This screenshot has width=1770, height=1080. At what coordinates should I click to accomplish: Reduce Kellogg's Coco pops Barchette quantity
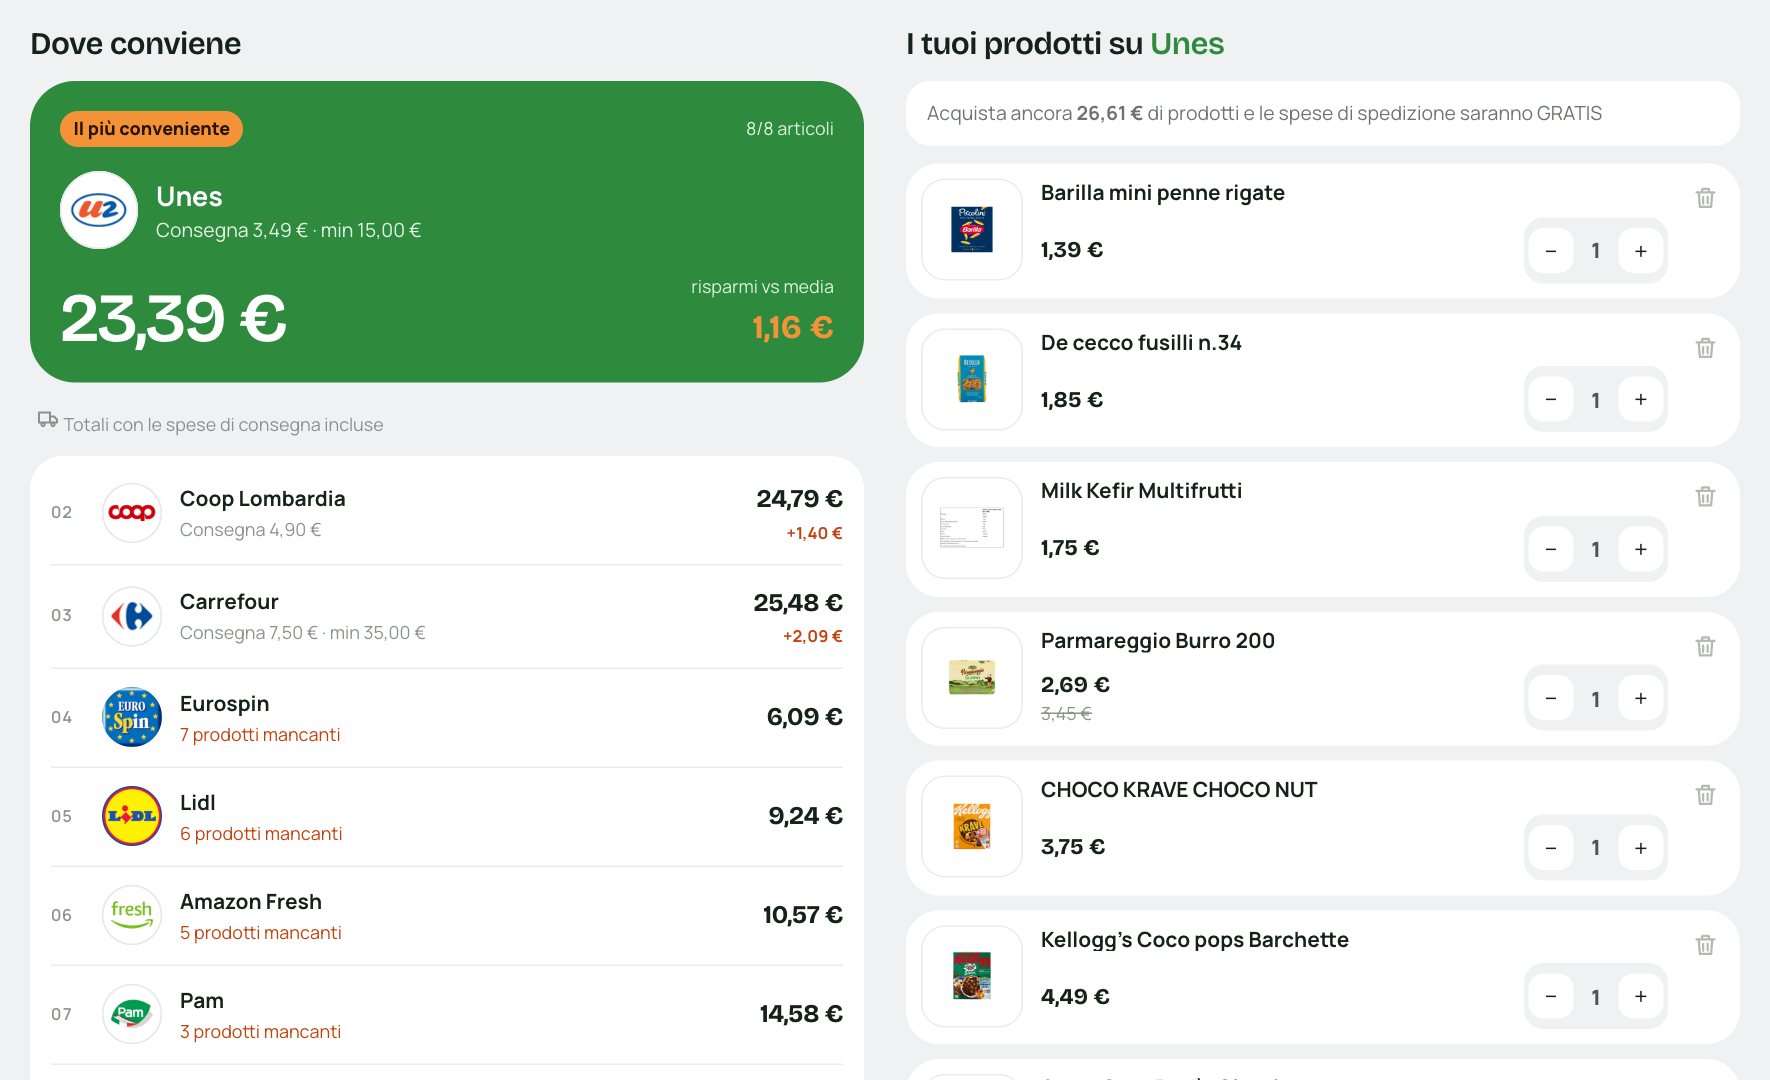click(x=1551, y=997)
